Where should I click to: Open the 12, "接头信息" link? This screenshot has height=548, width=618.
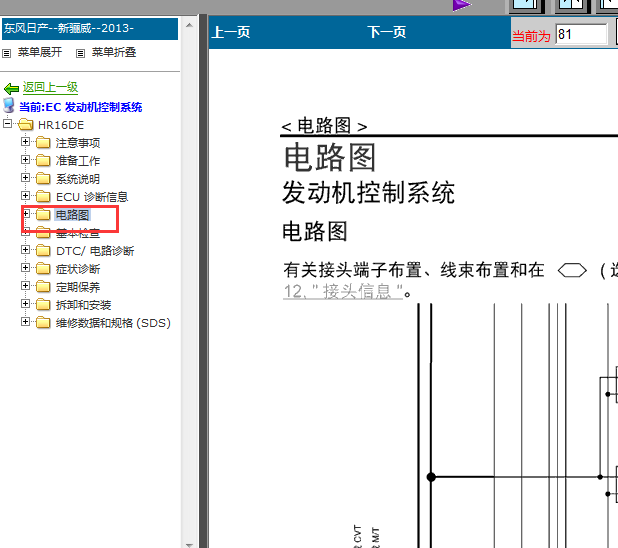point(343,292)
